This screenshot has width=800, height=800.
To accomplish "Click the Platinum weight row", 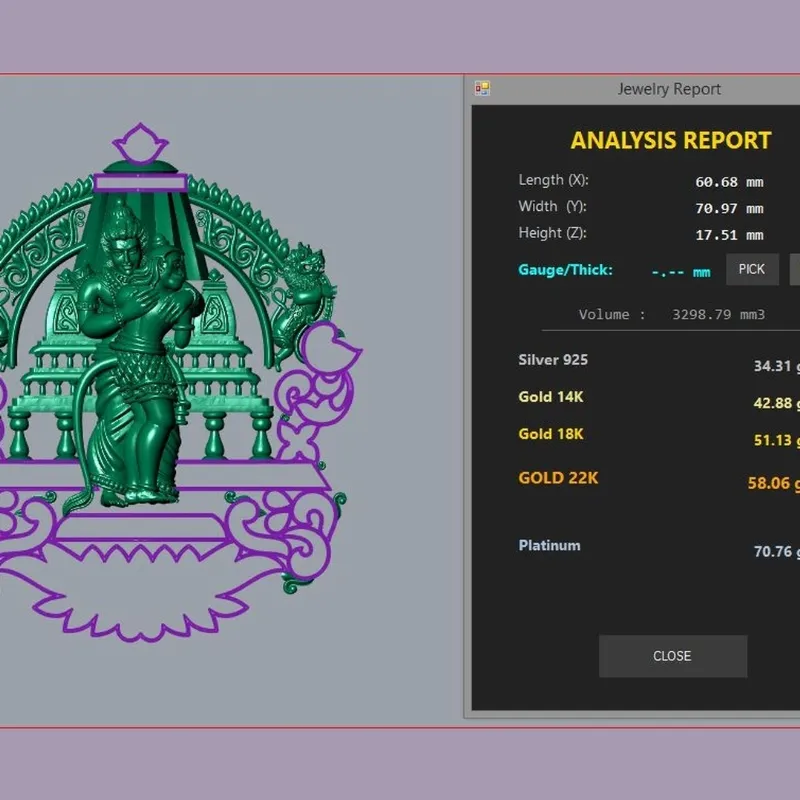I will (x=658, y=548).
